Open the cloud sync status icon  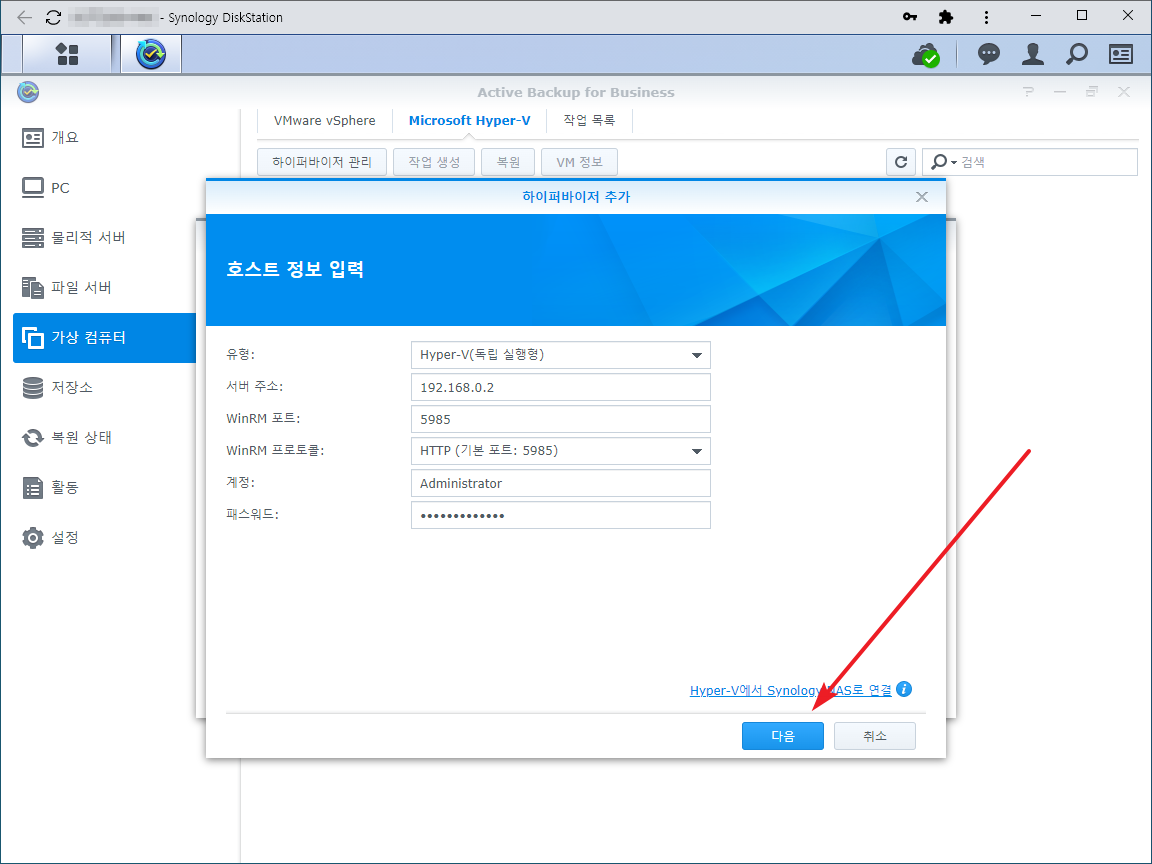[x=925, y=54]
